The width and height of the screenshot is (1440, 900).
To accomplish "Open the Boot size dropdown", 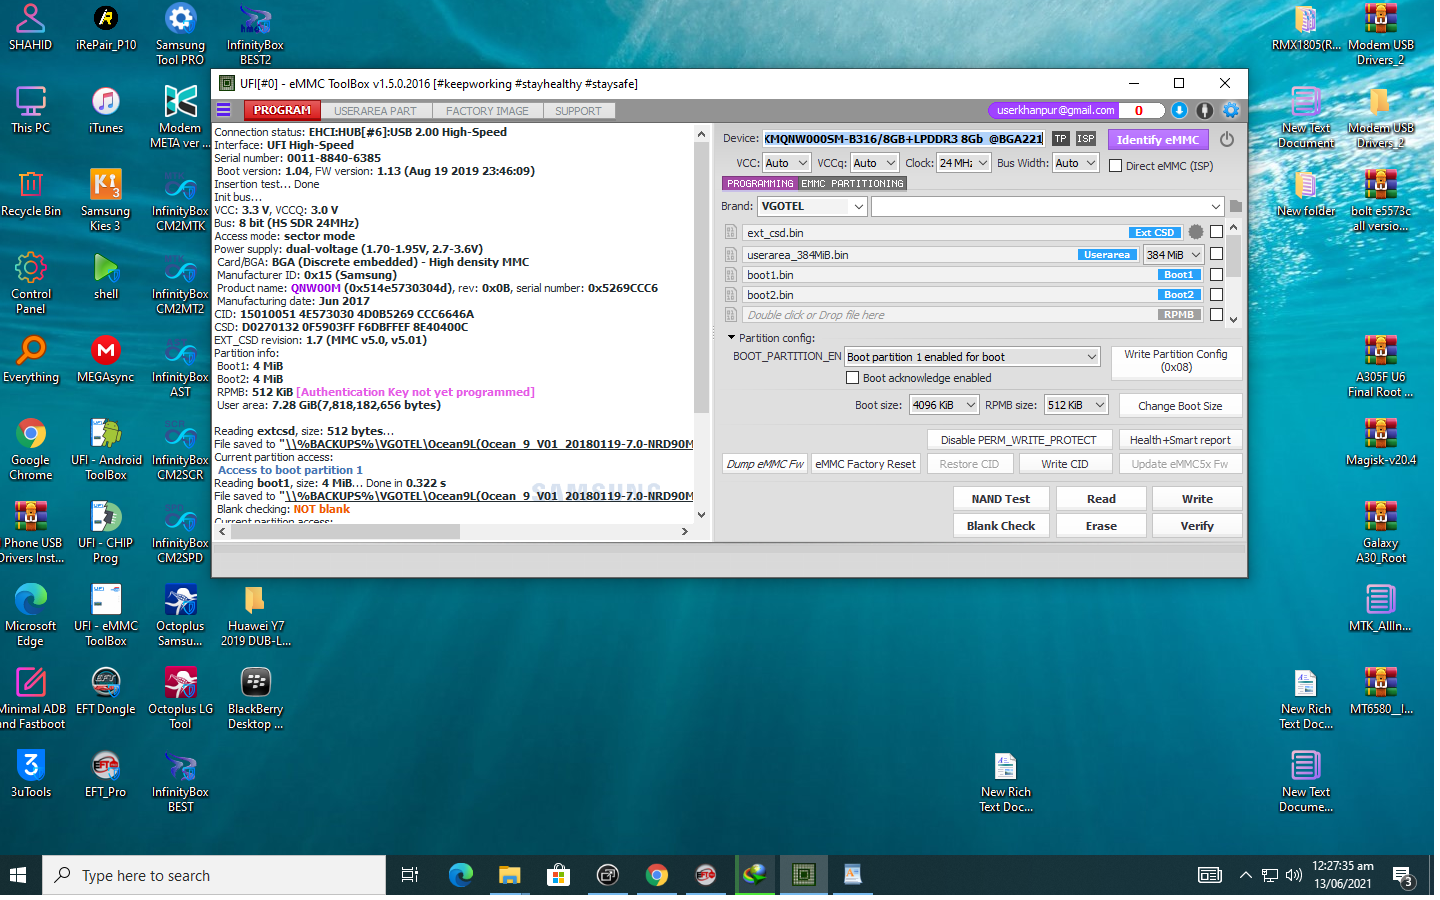I will (944, 405).
